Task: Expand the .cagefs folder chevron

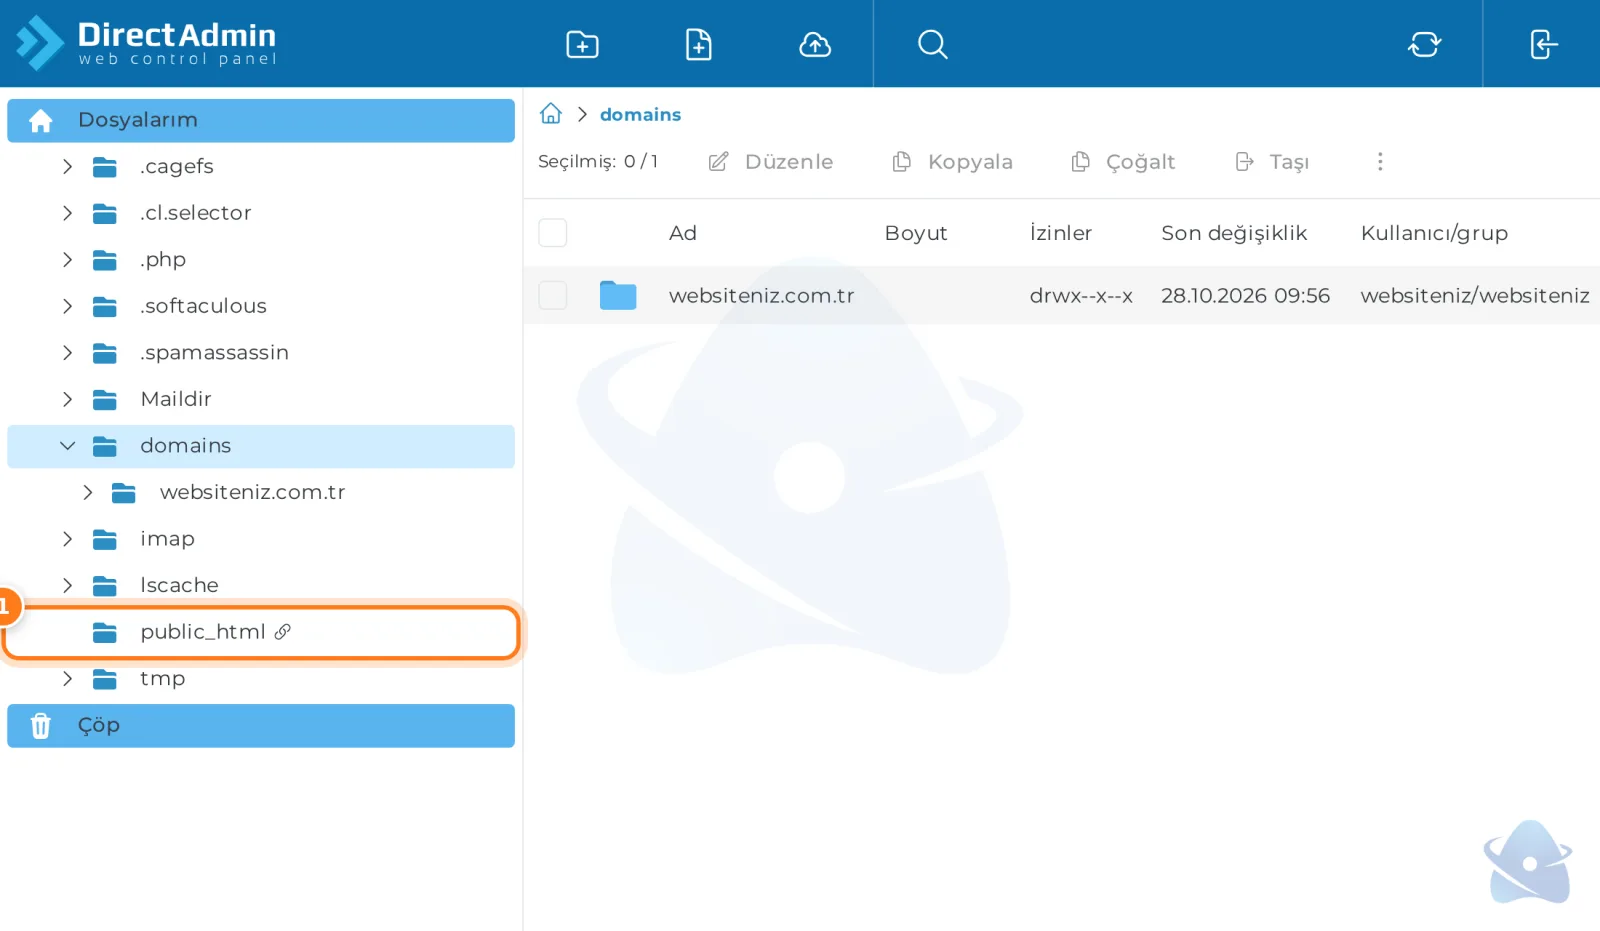Action: click(67, 166)
